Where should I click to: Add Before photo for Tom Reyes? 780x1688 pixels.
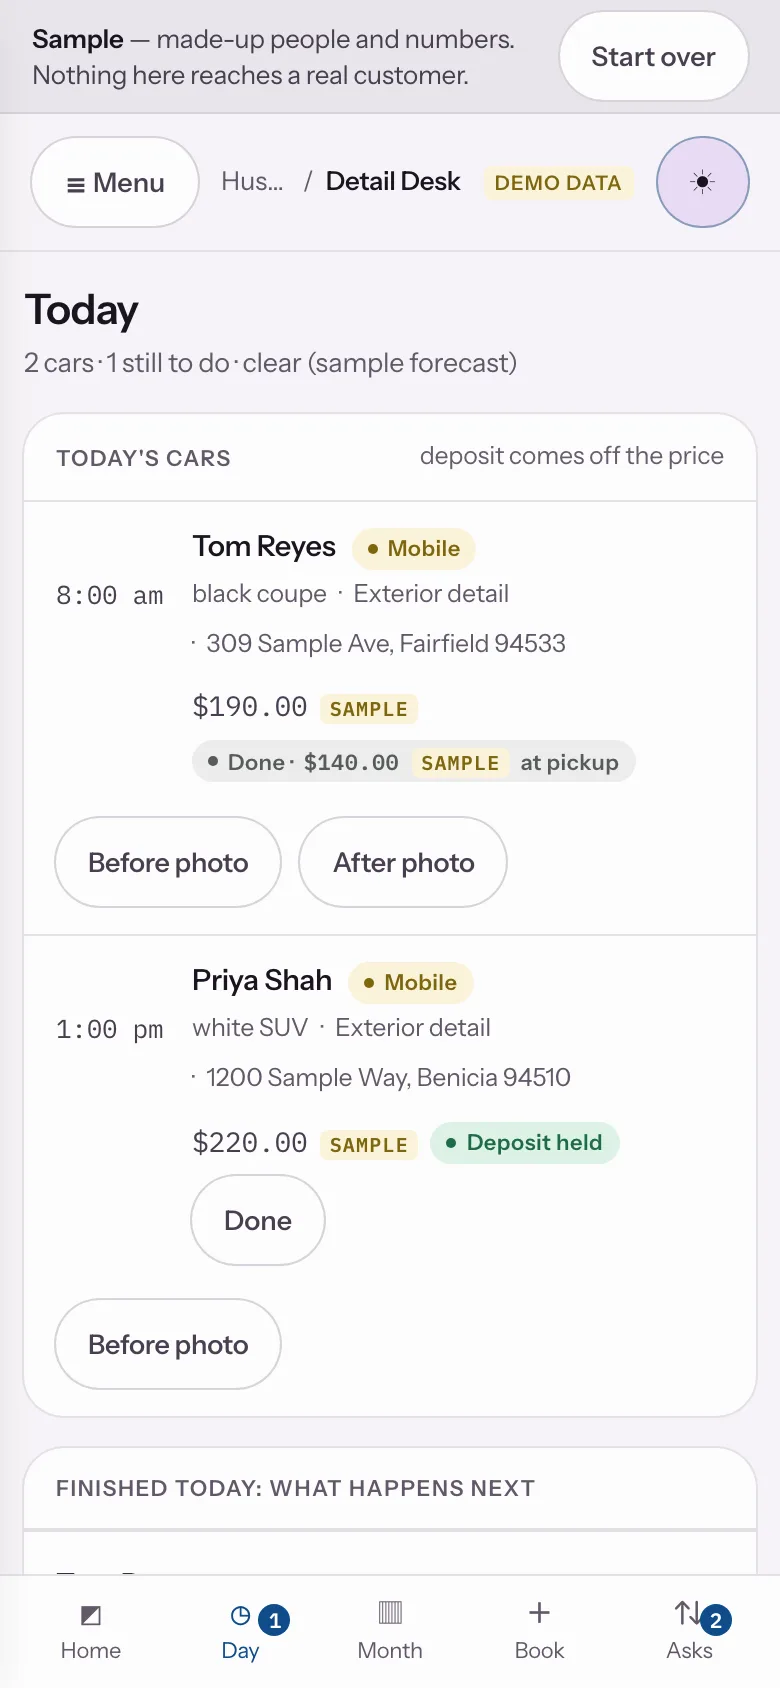tap(168, 862)
